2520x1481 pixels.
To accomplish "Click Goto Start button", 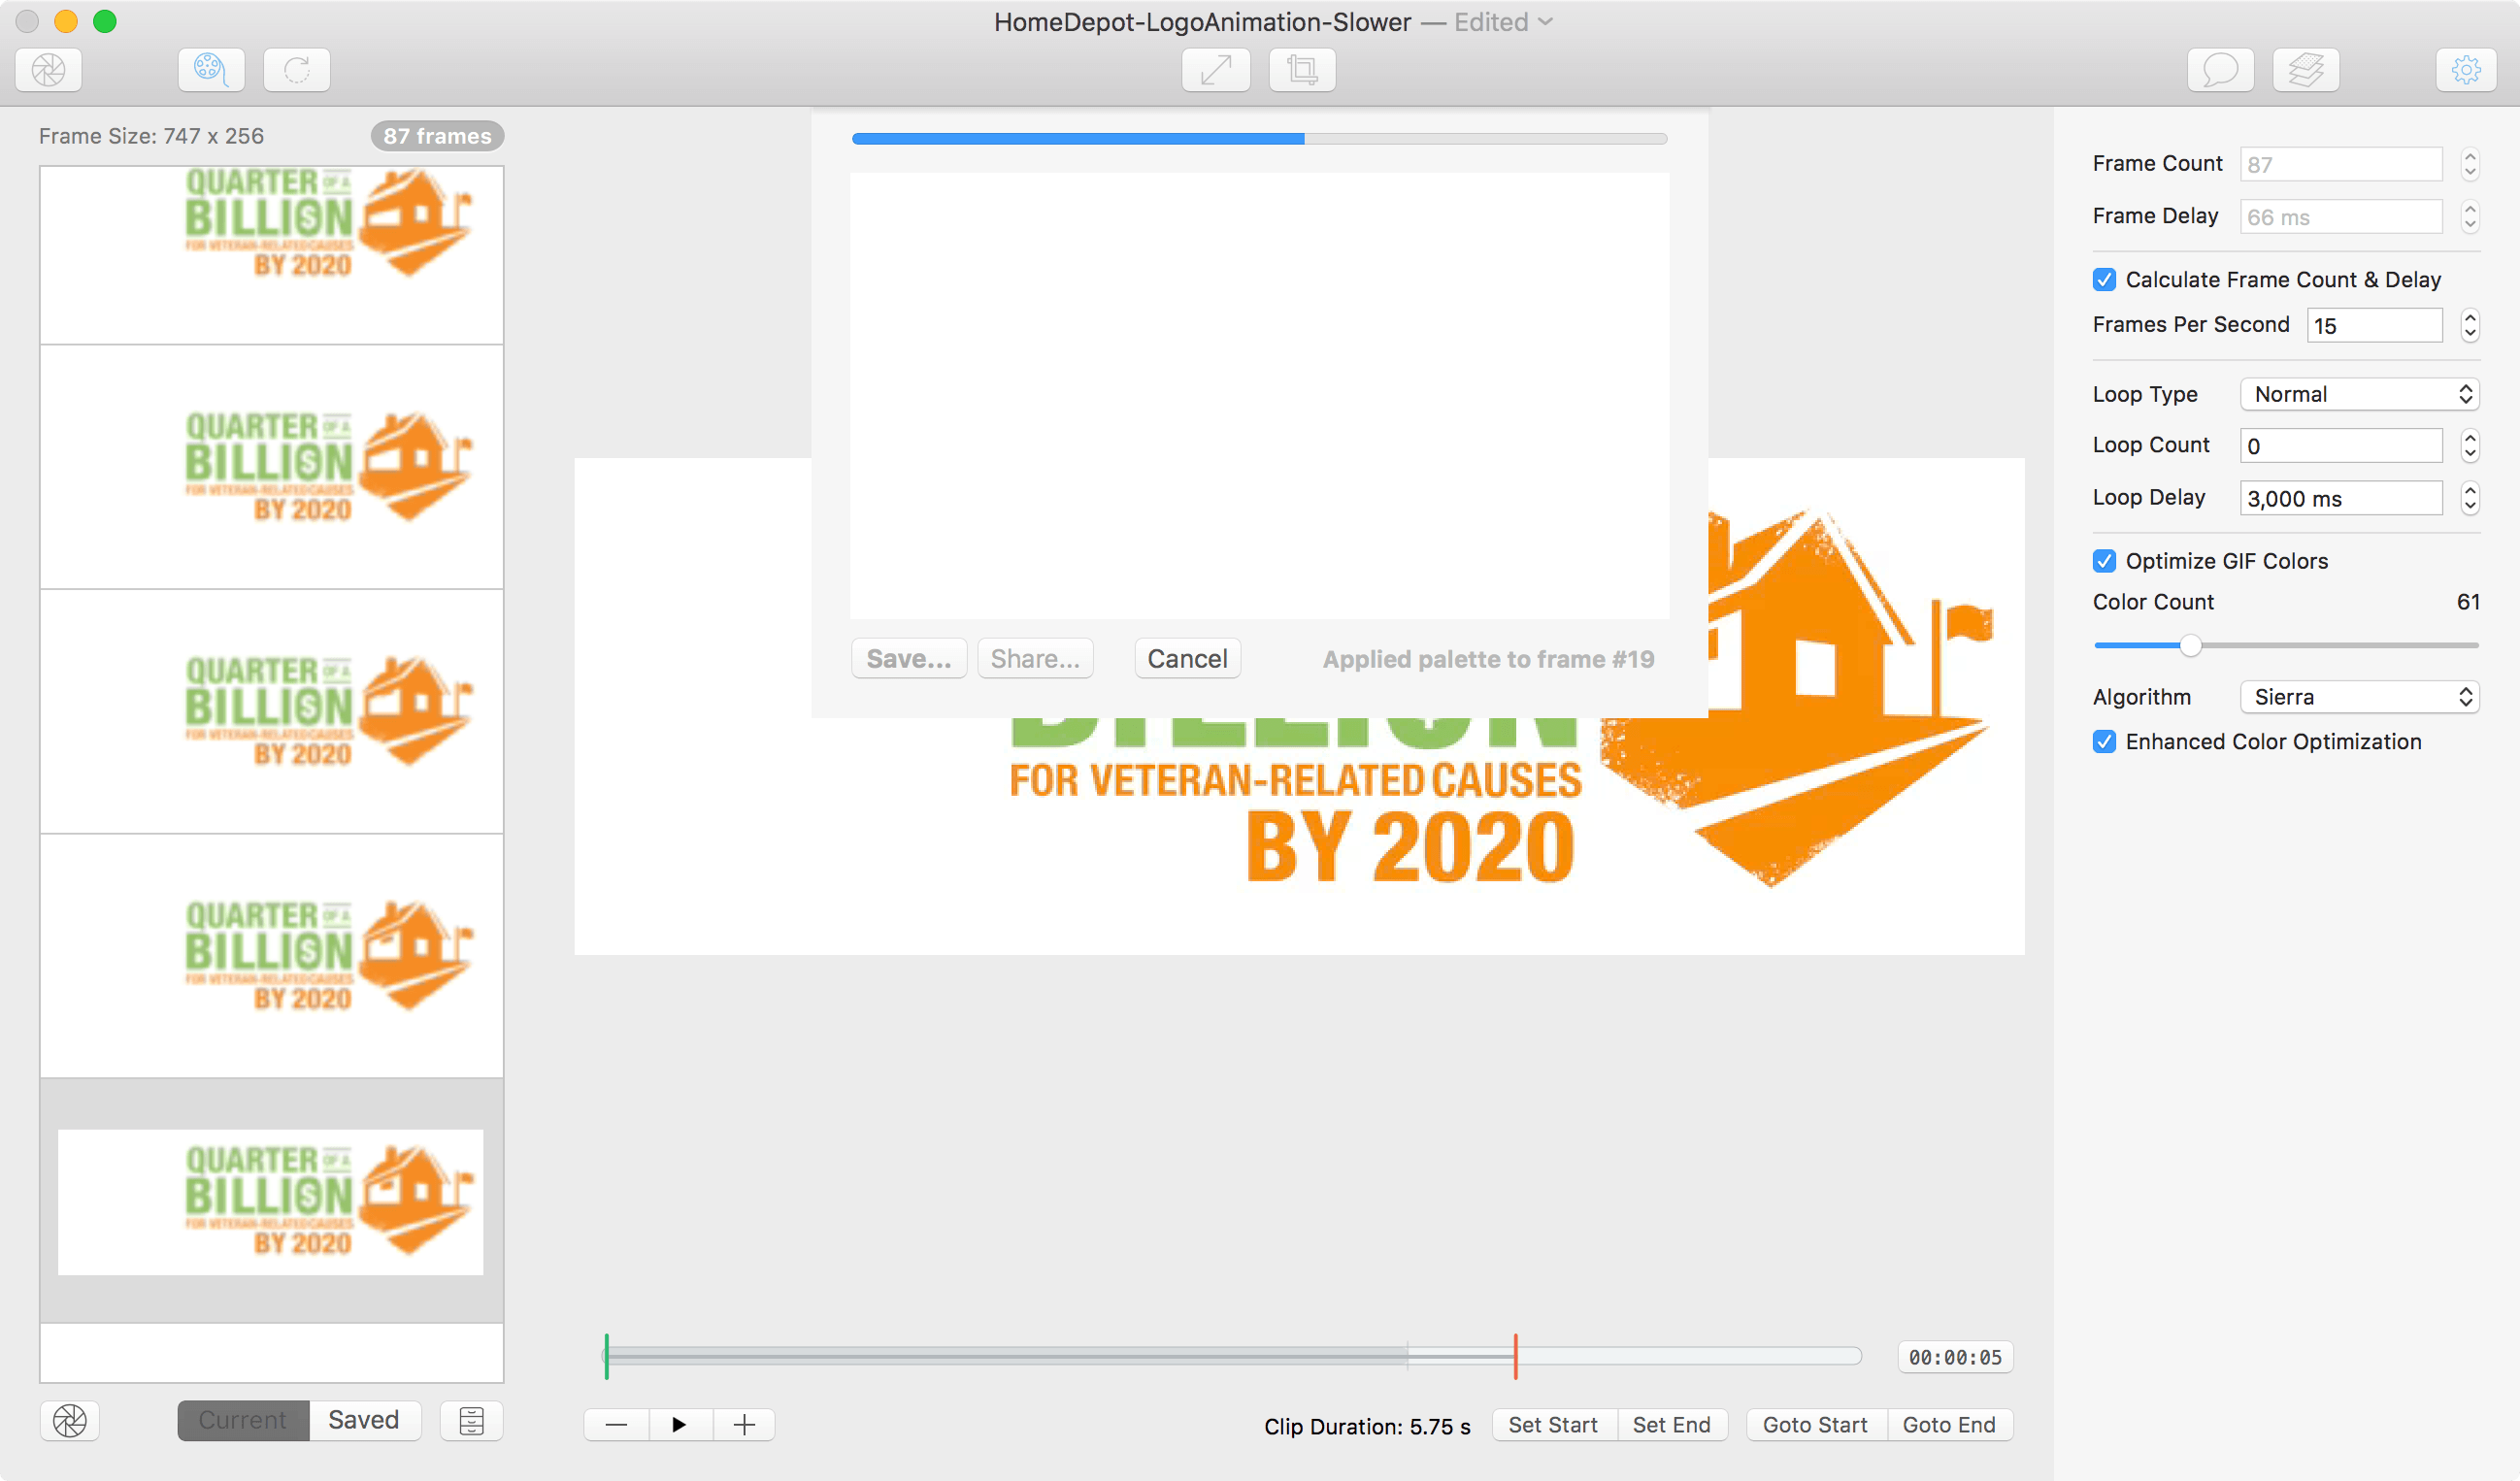I will coord(1815,1425).
